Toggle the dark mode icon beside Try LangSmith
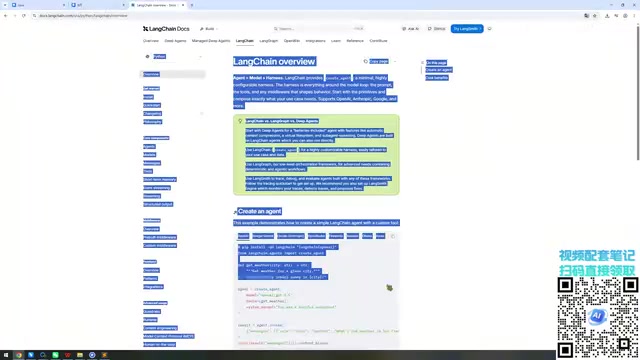The height and width of the screenshot is (360, 640). click(x=489, y=29)
